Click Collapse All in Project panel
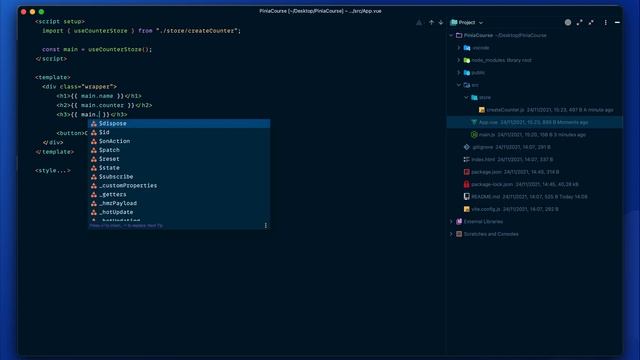 click(x=591, y=22)
